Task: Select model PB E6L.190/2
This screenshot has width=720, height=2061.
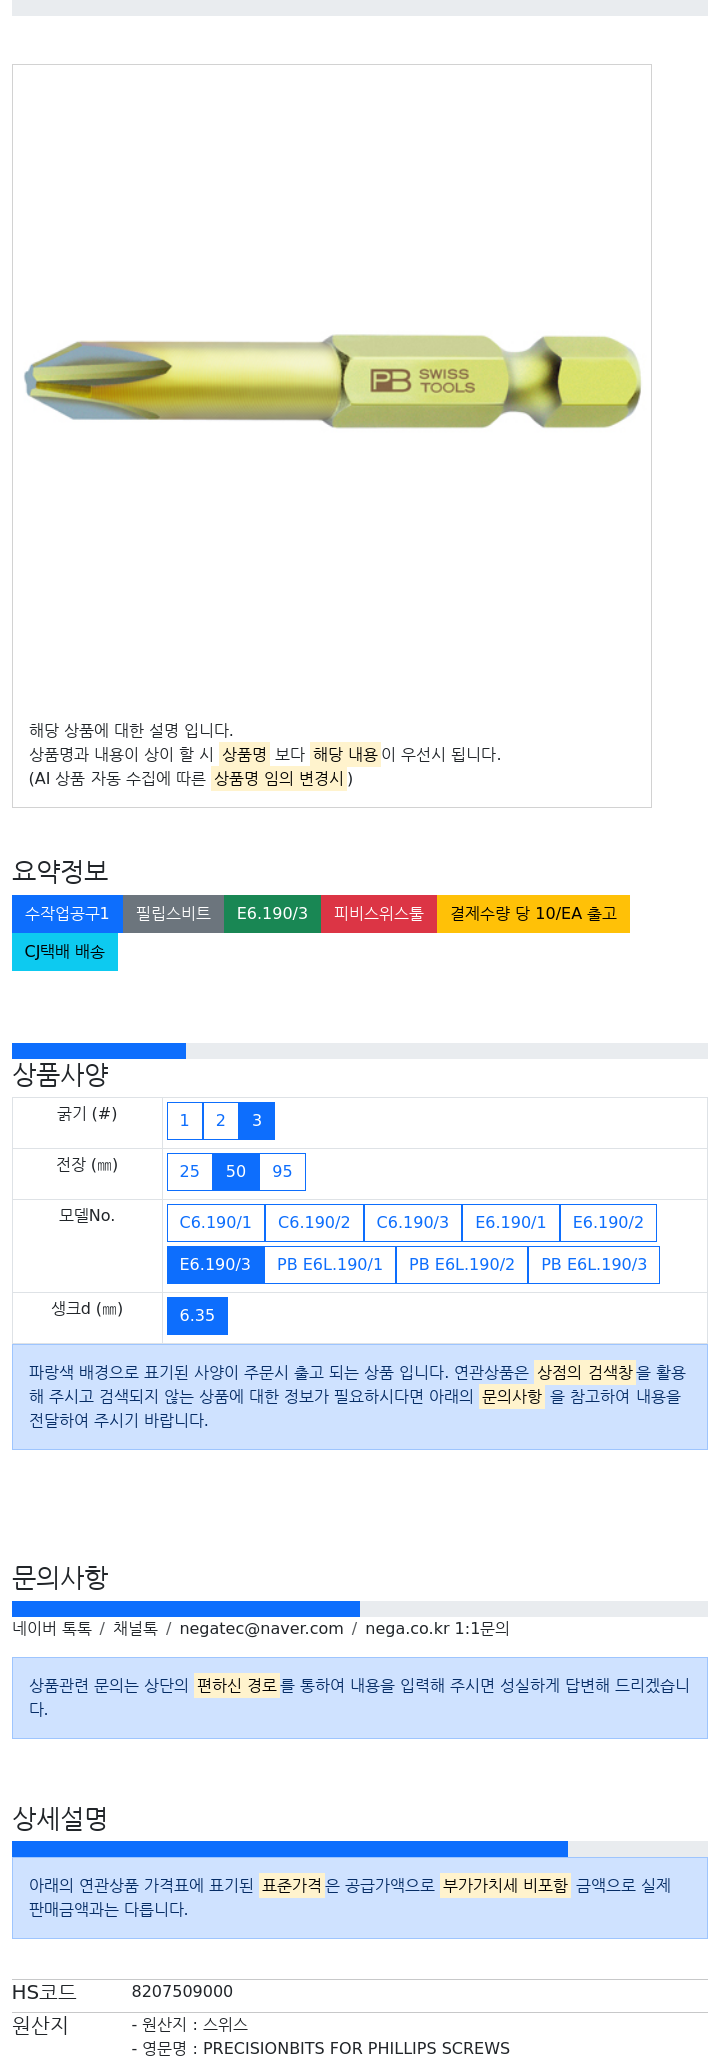Action: [462, 1265]
